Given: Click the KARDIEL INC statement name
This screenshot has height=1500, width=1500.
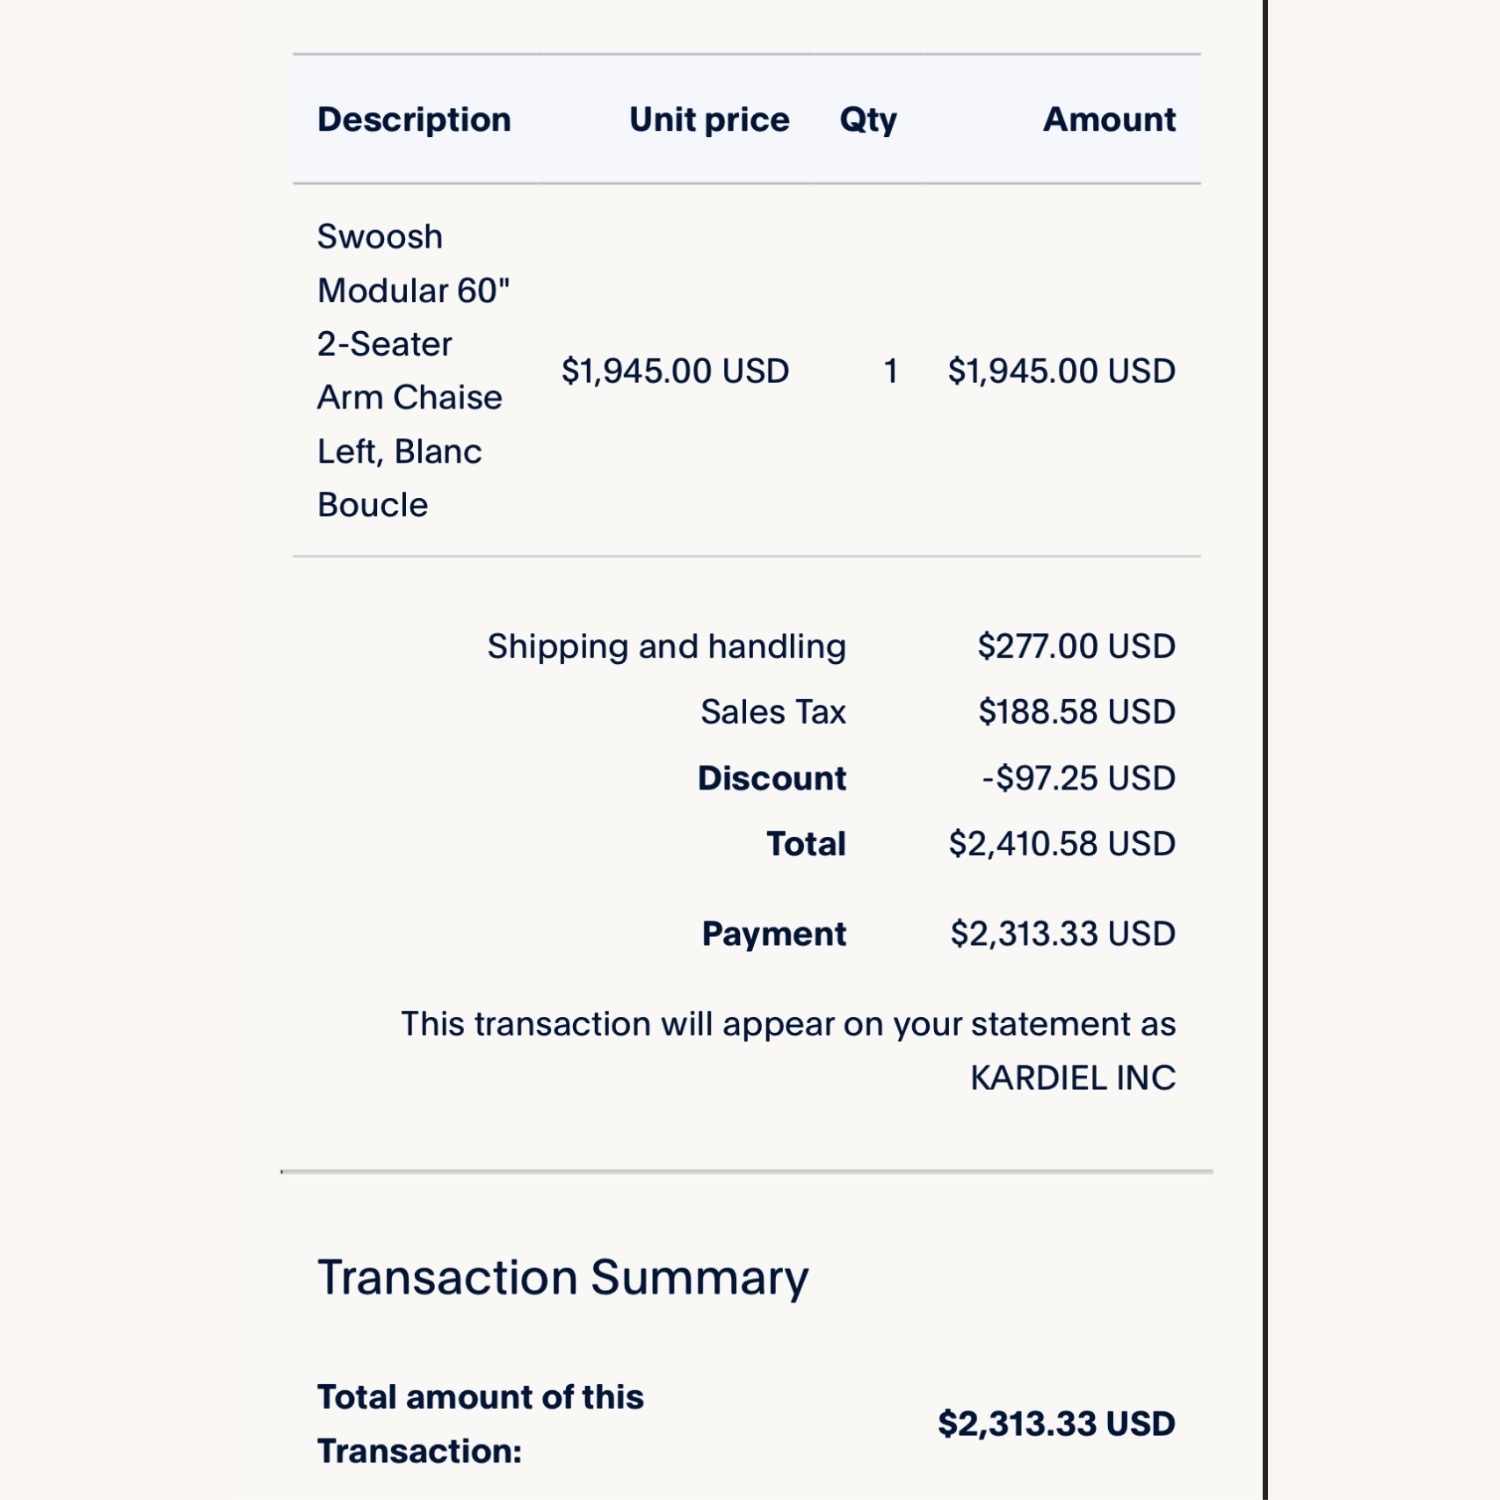Looking at the screenshot, I should click(x=1073, y=1078).
